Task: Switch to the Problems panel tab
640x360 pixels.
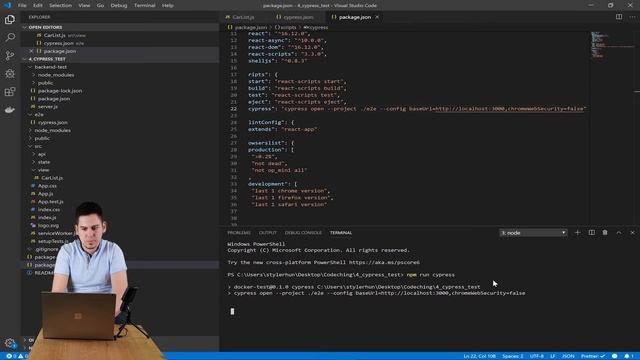Action: coord(239,233)
